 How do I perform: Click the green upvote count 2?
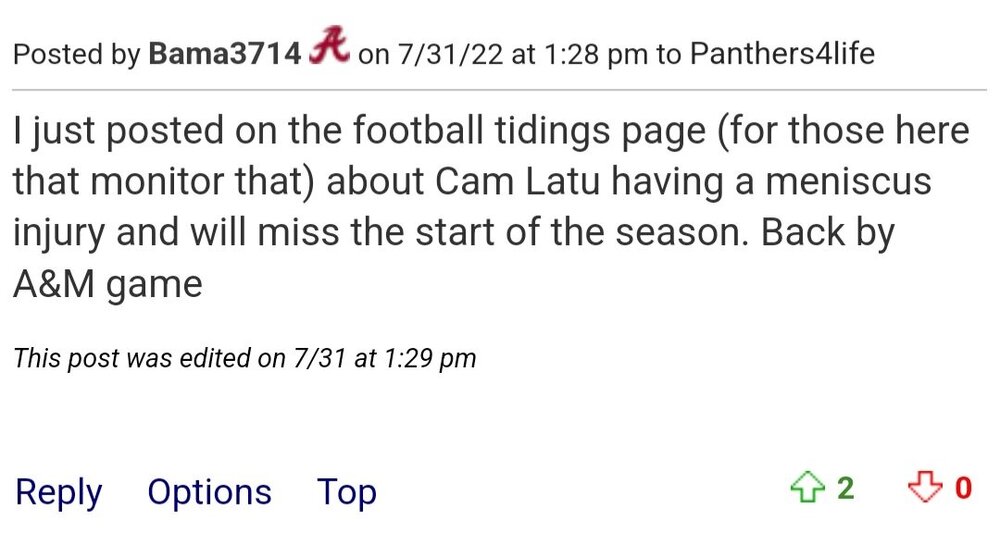(845, 488)
